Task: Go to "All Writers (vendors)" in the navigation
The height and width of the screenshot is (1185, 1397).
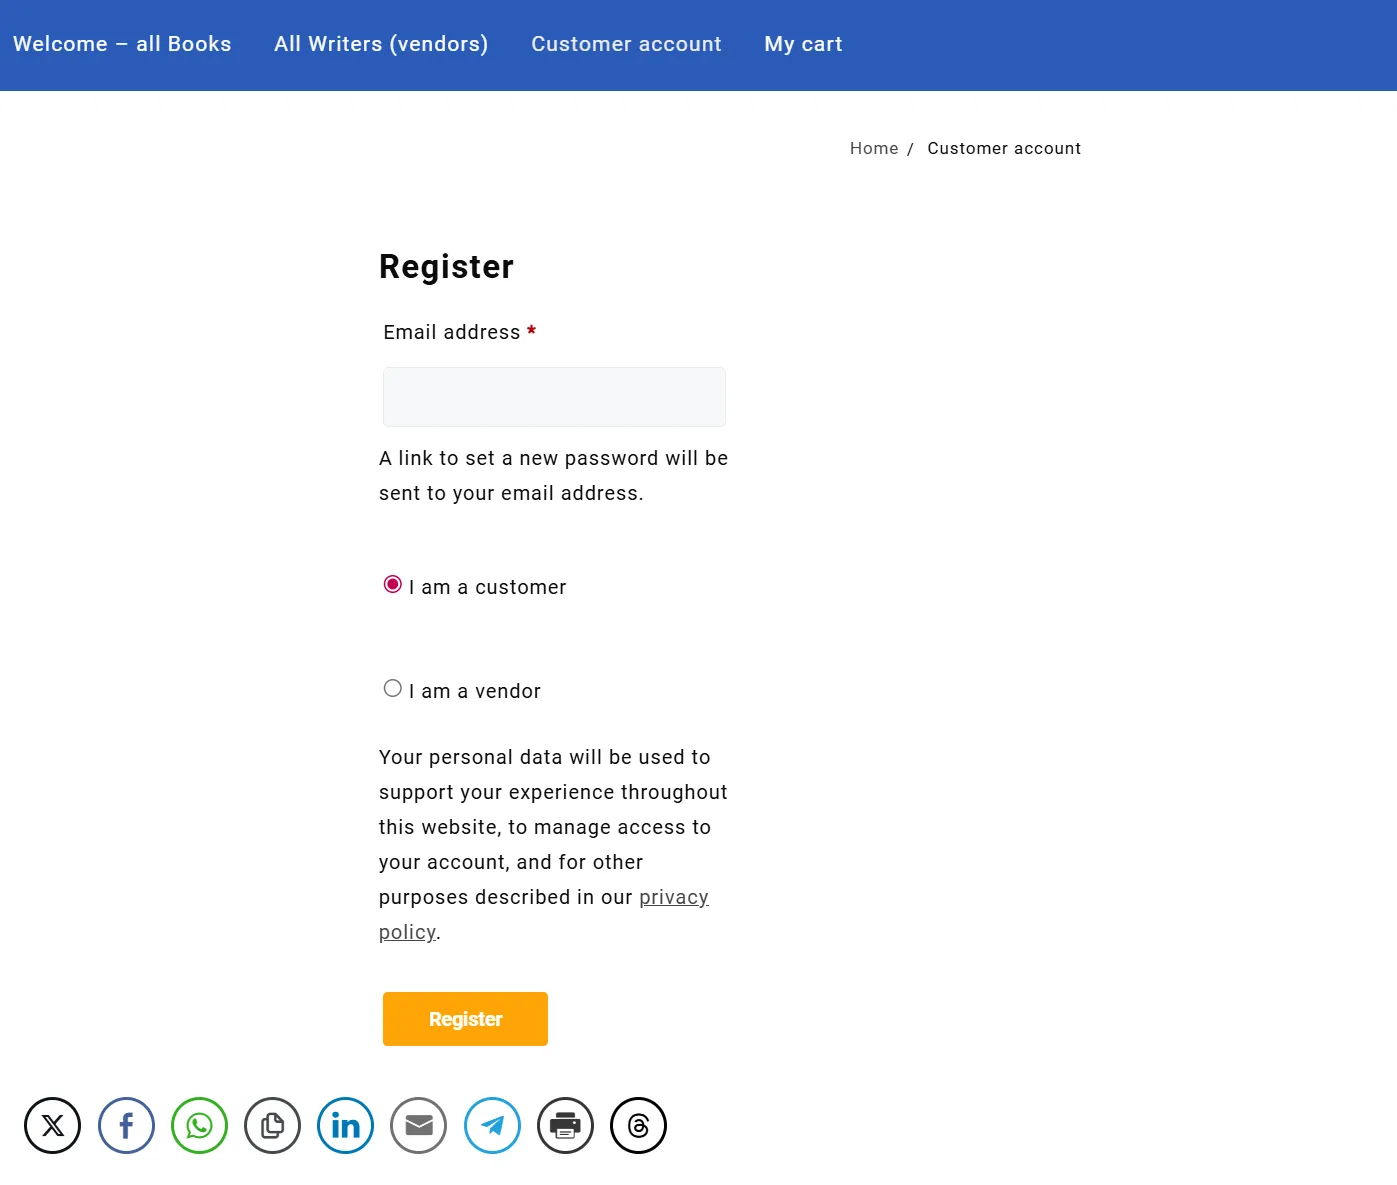Action: (381, 44)
